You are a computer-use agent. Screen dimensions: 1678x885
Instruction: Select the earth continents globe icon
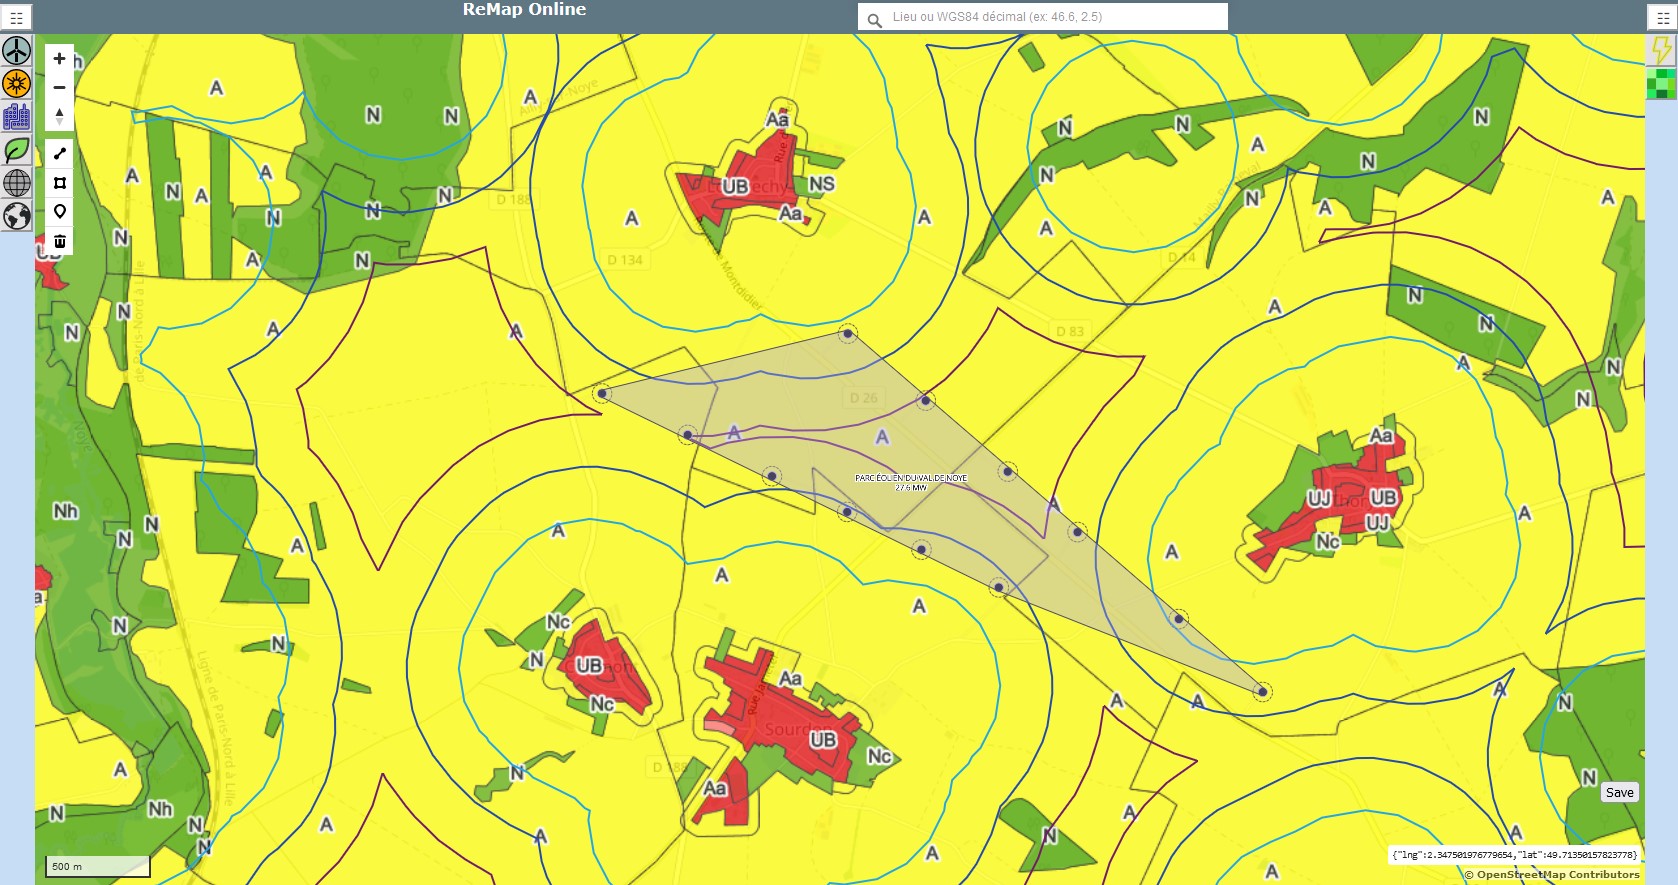pyautogui.click(x=17, y=216)
